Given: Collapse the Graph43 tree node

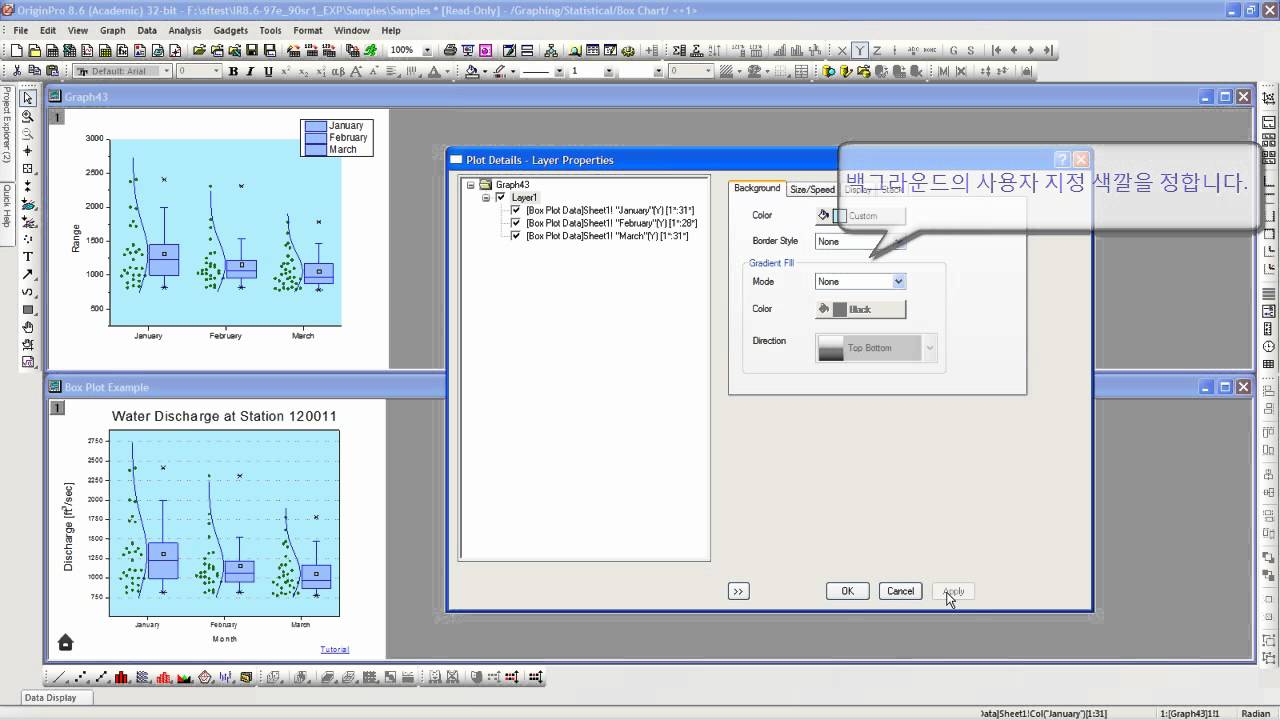Looking at the screenshot, I should coord(471,185).
